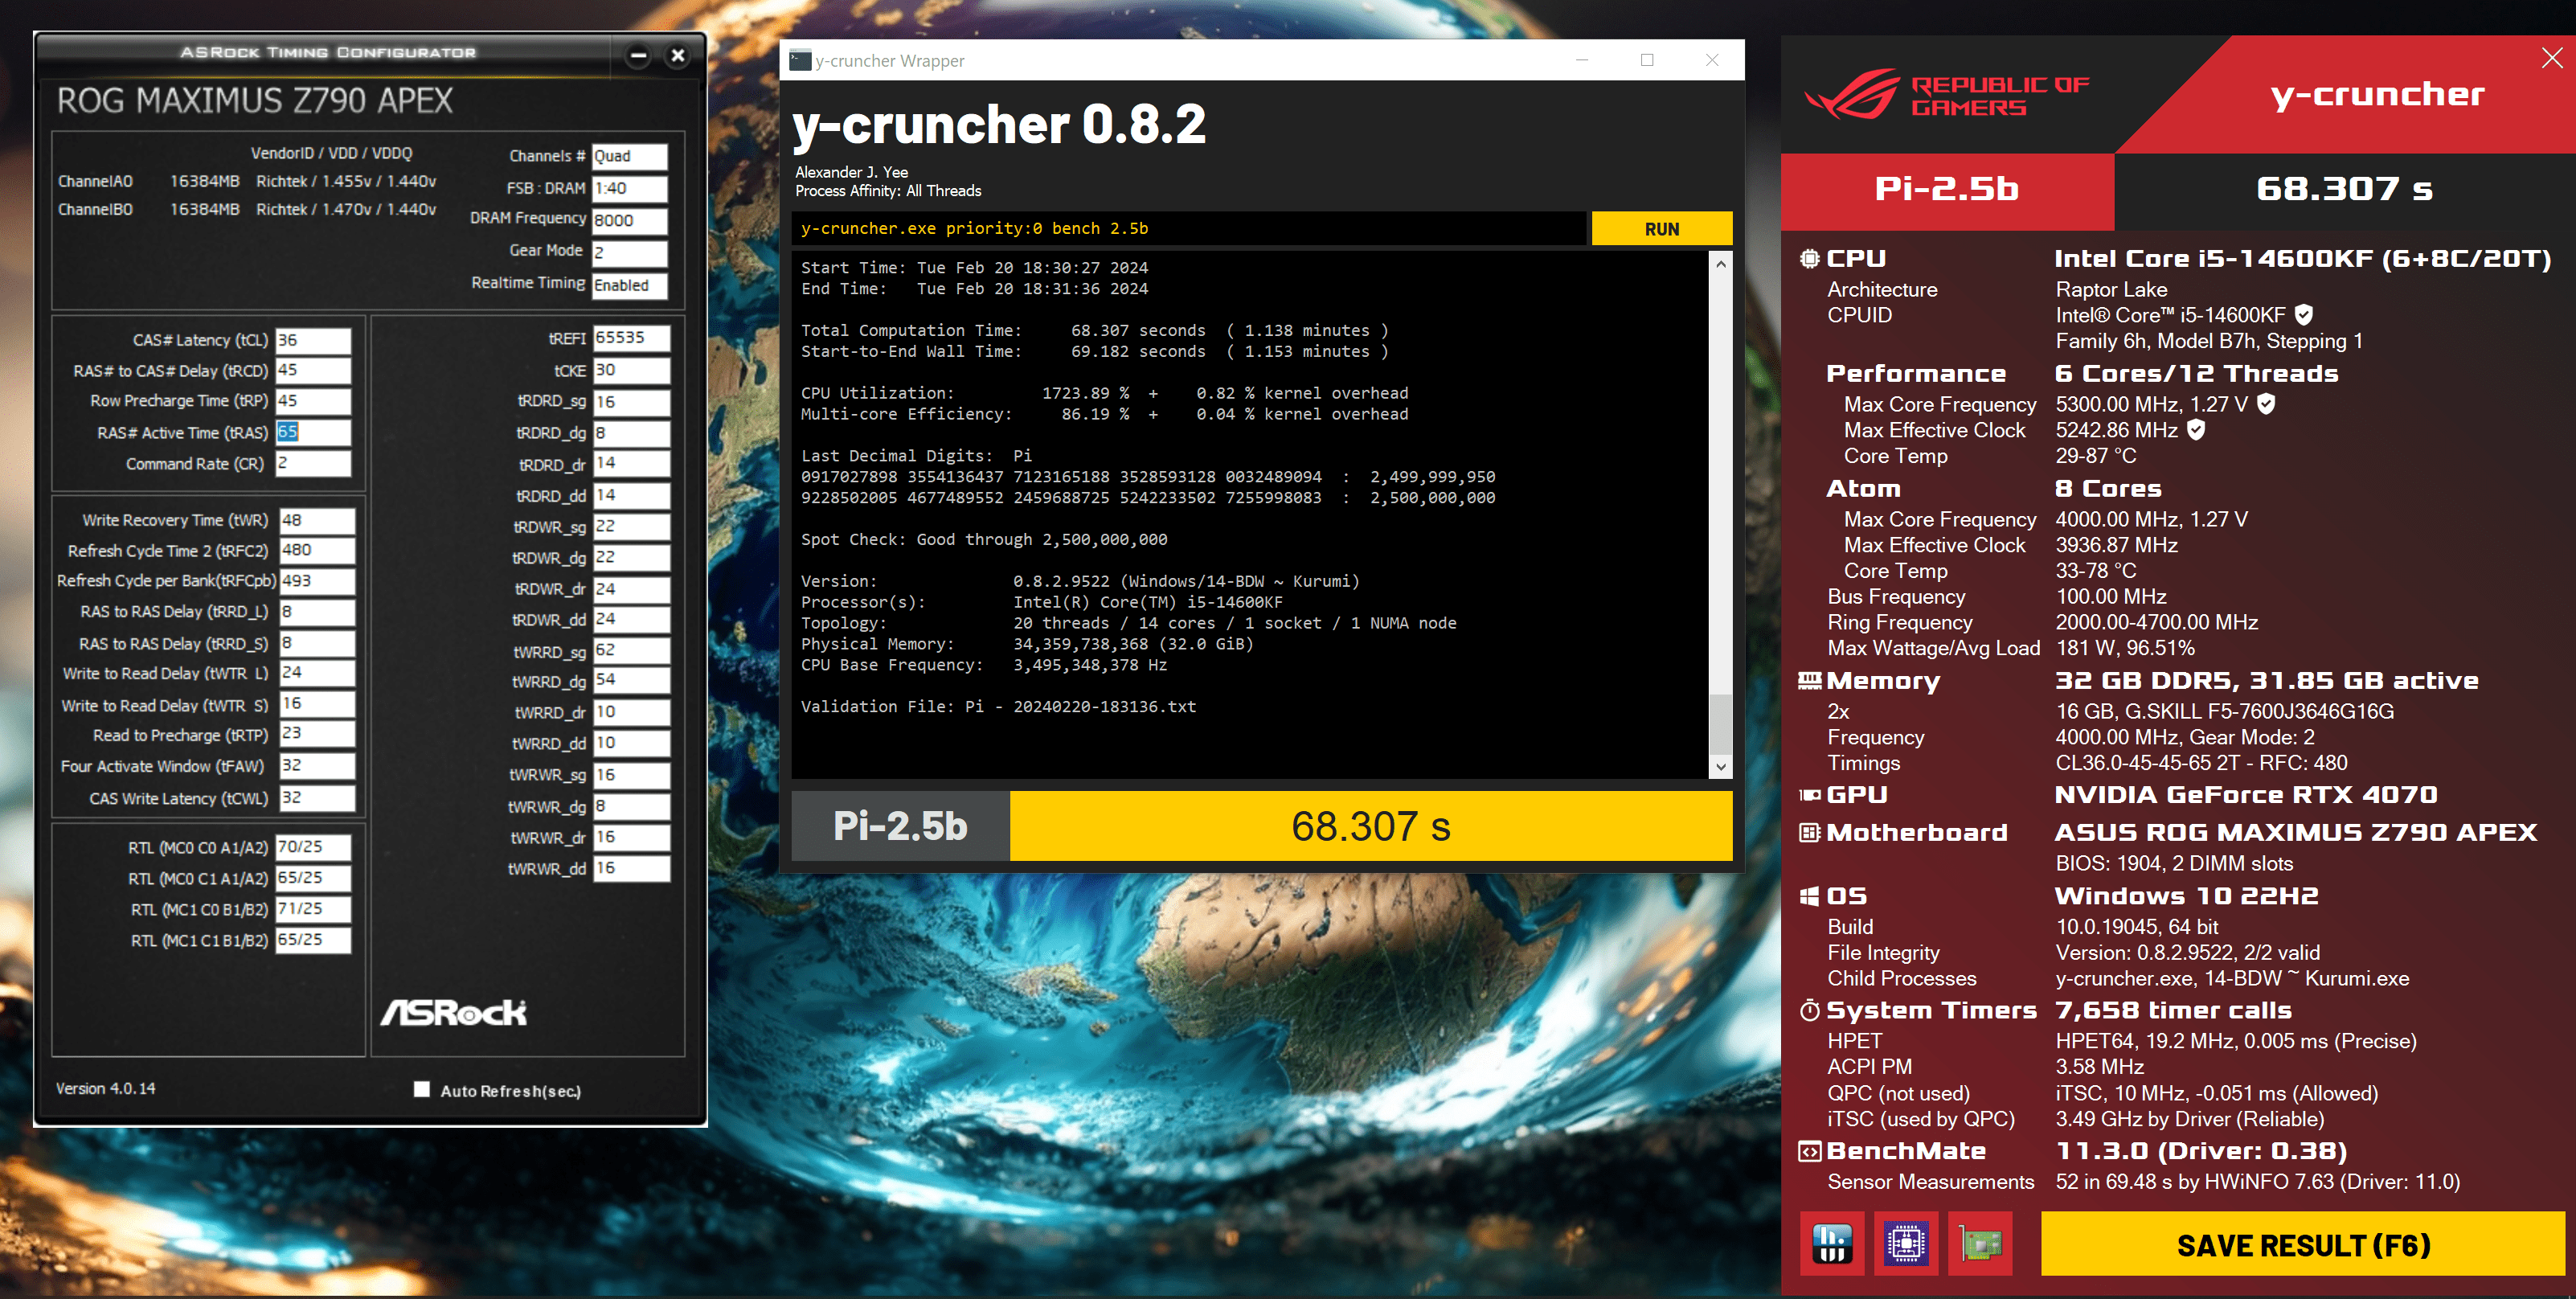Click the Pi-2.5b label in y-cruncher wrapper

coord(900,826)
